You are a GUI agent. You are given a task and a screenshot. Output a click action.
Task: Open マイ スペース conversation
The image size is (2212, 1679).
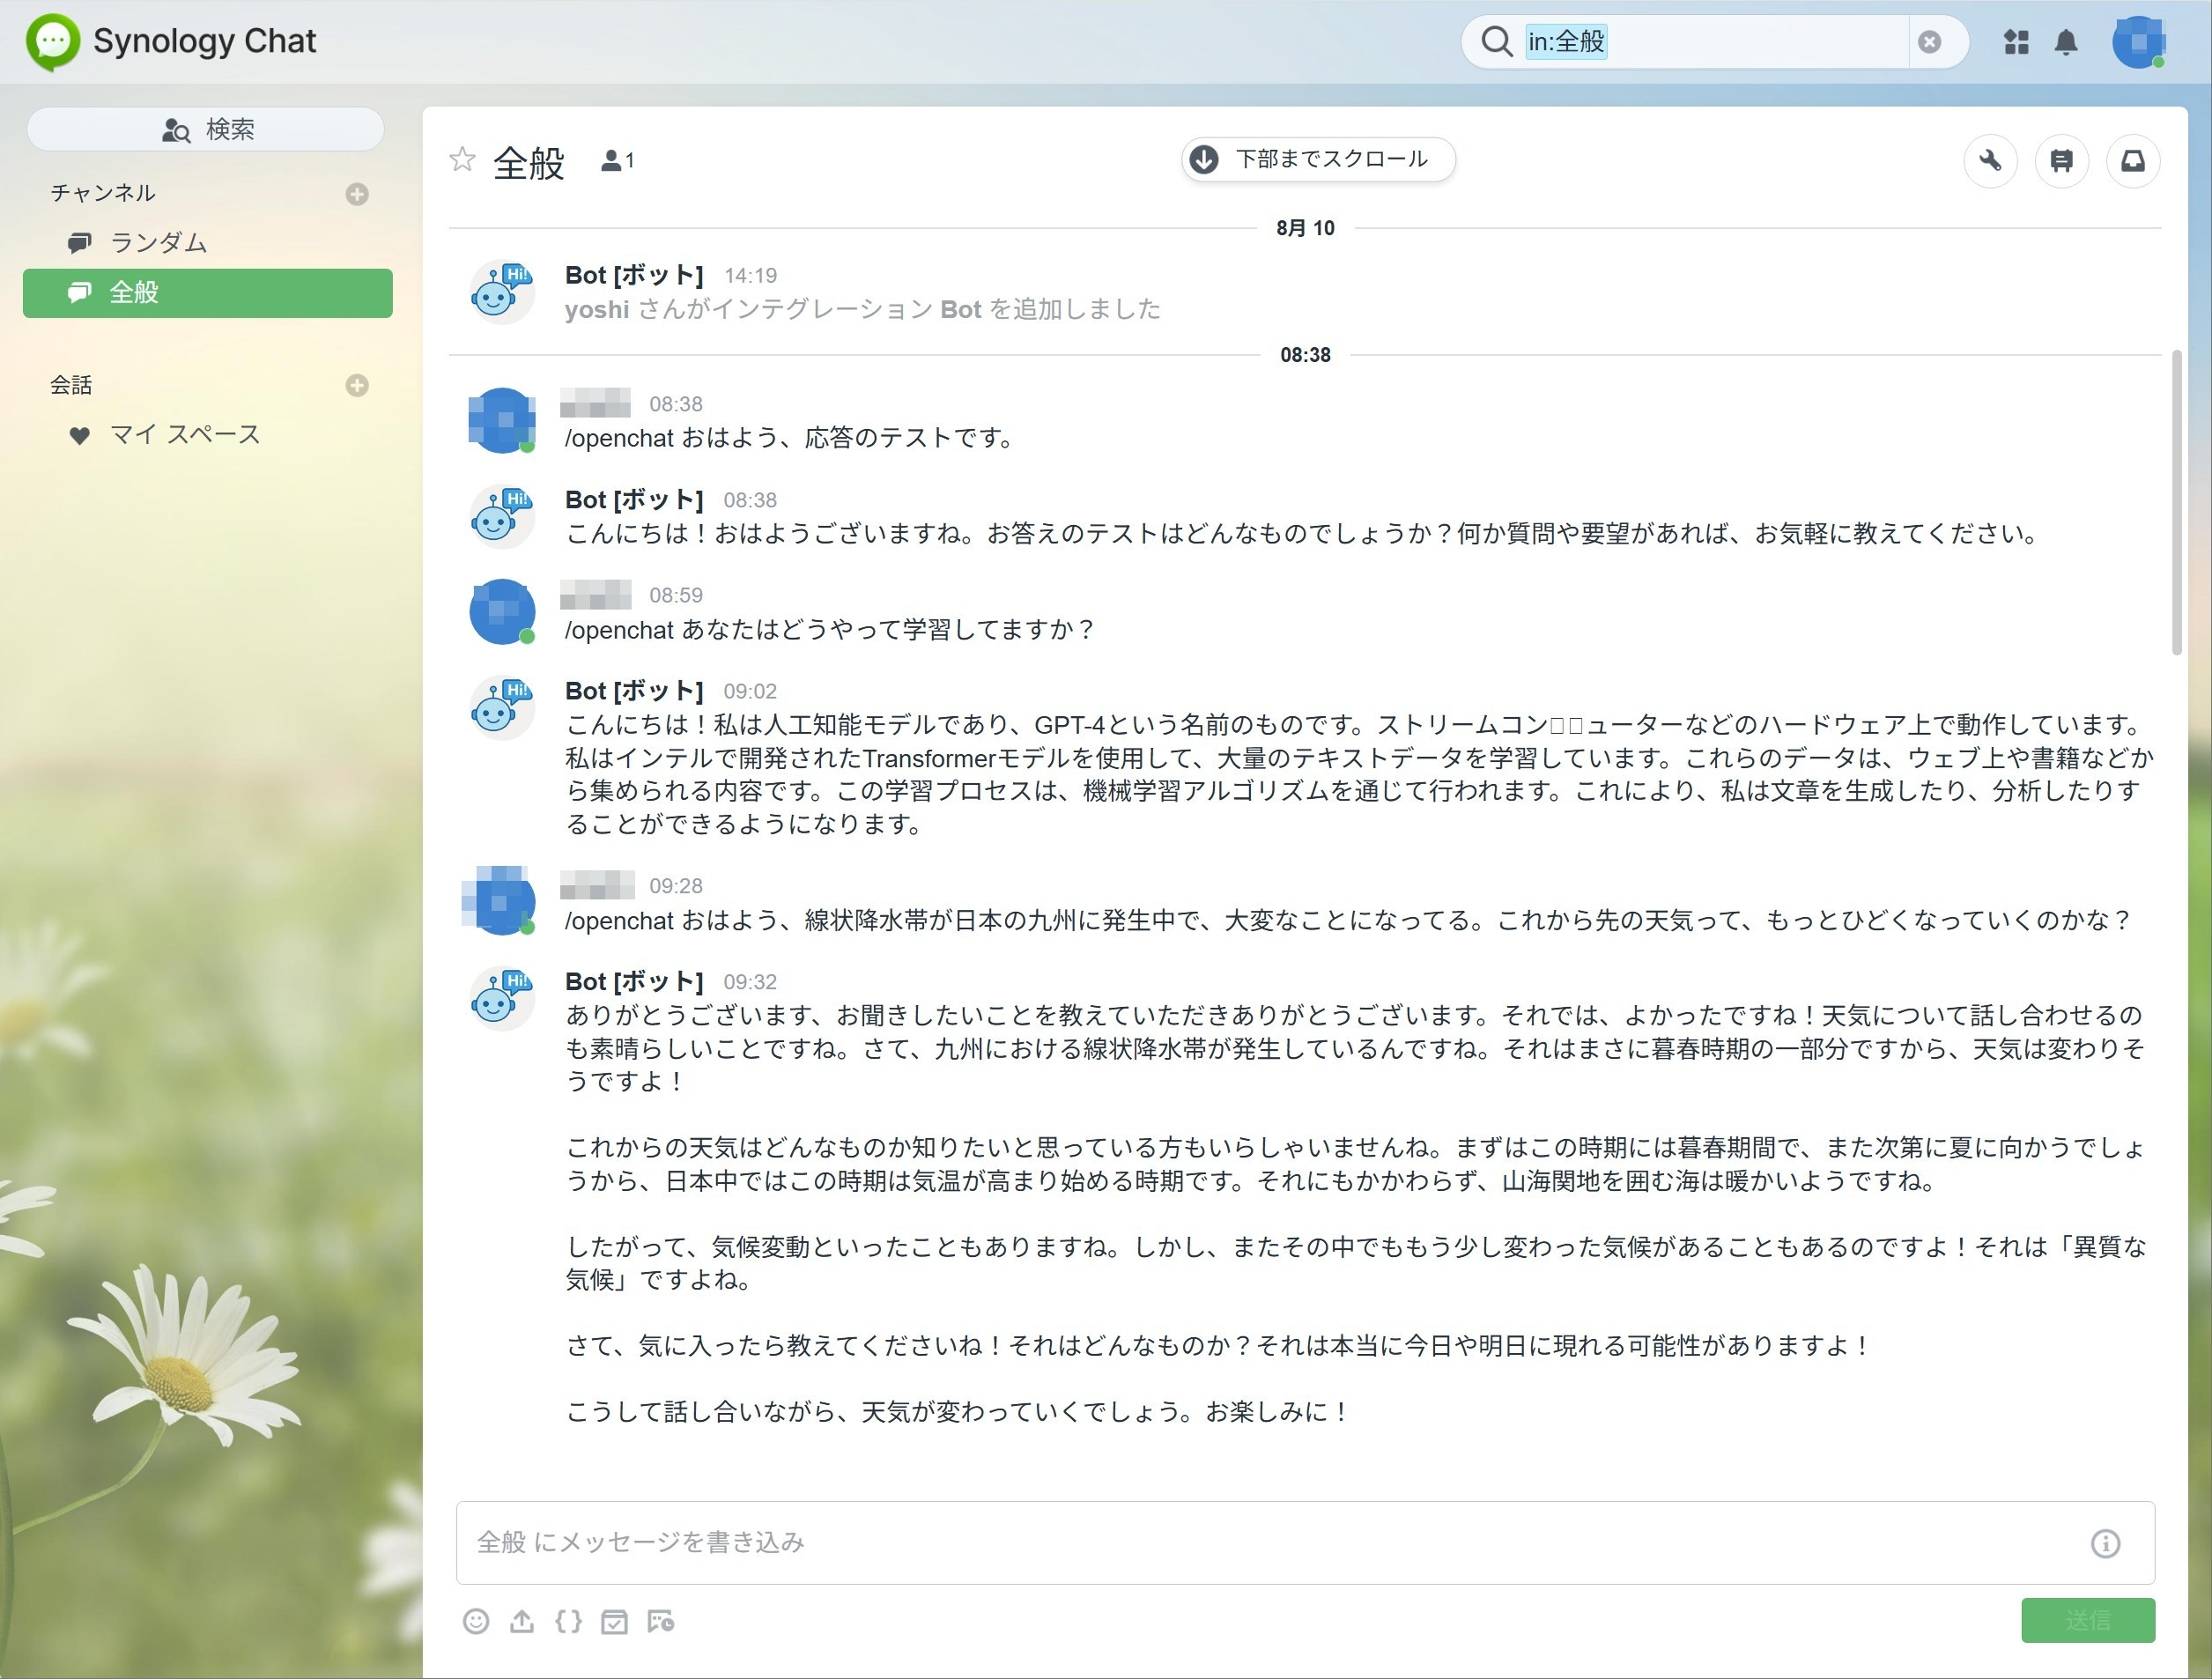click(x=184, y=435)
